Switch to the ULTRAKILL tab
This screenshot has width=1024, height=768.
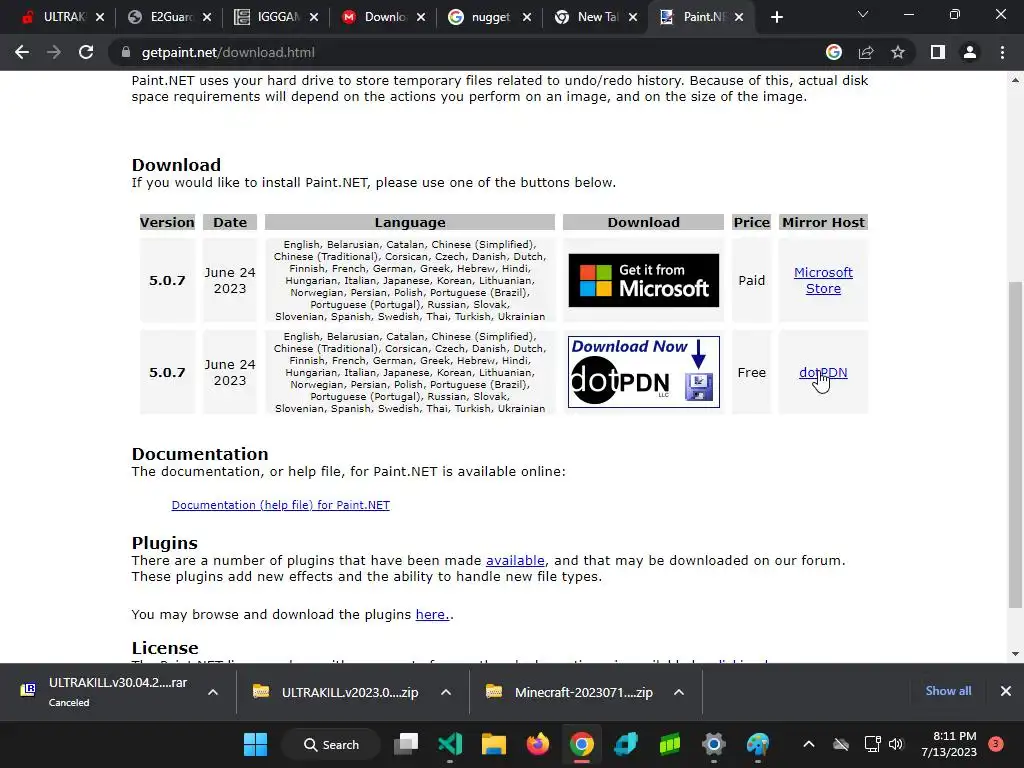55,17
